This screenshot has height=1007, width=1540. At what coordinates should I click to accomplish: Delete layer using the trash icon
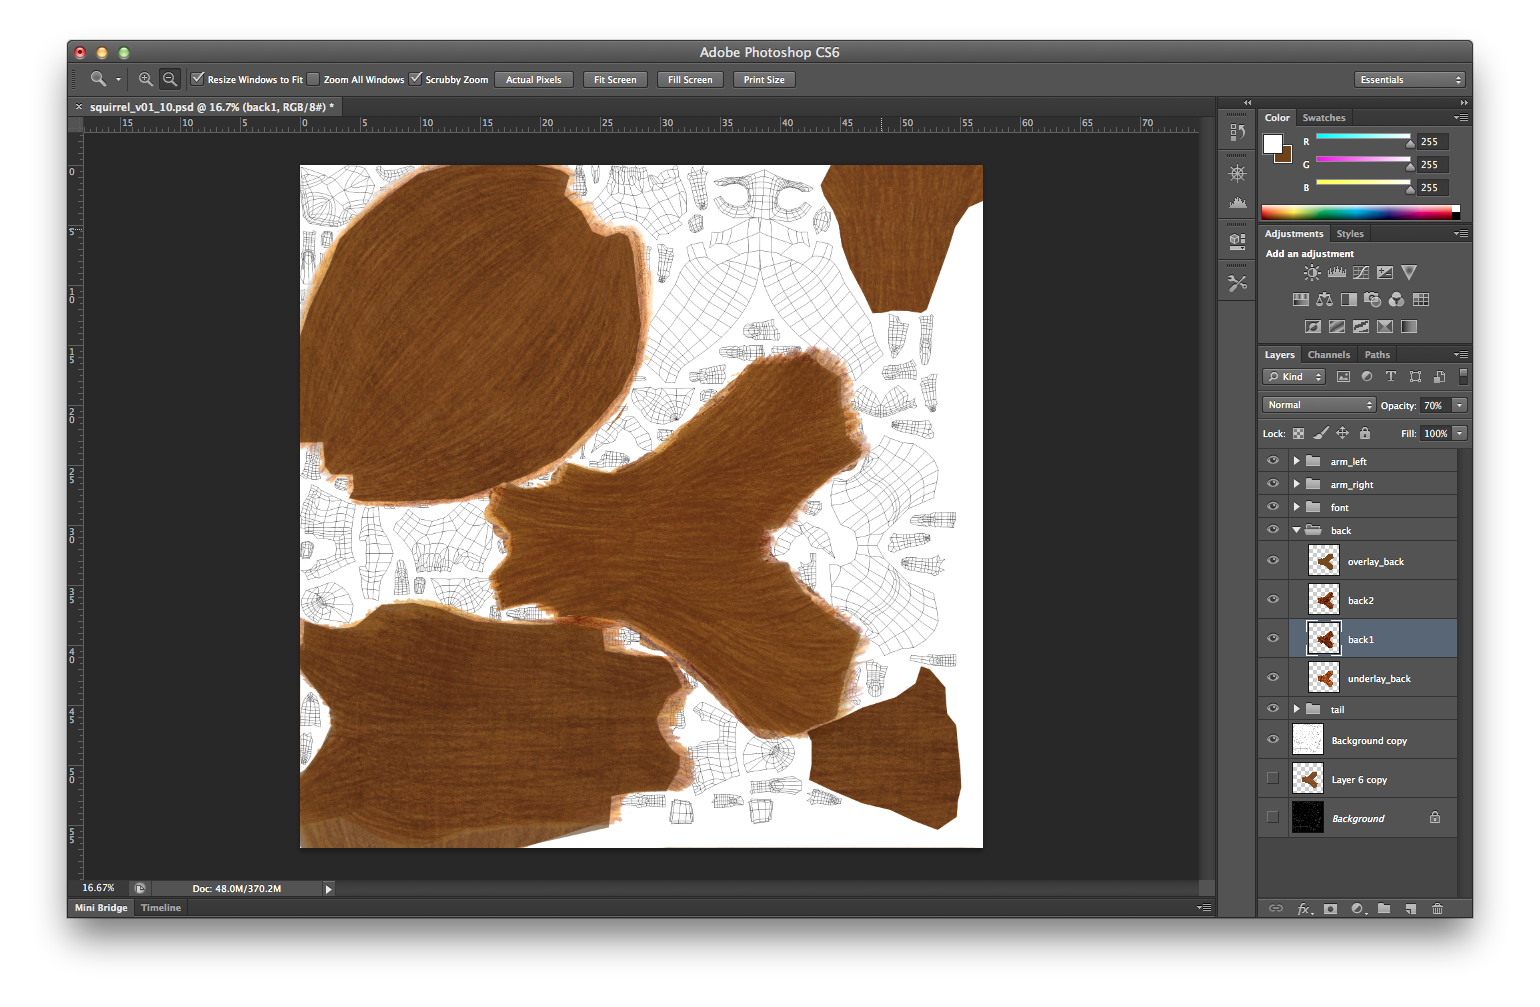(x=1437, y=909)
